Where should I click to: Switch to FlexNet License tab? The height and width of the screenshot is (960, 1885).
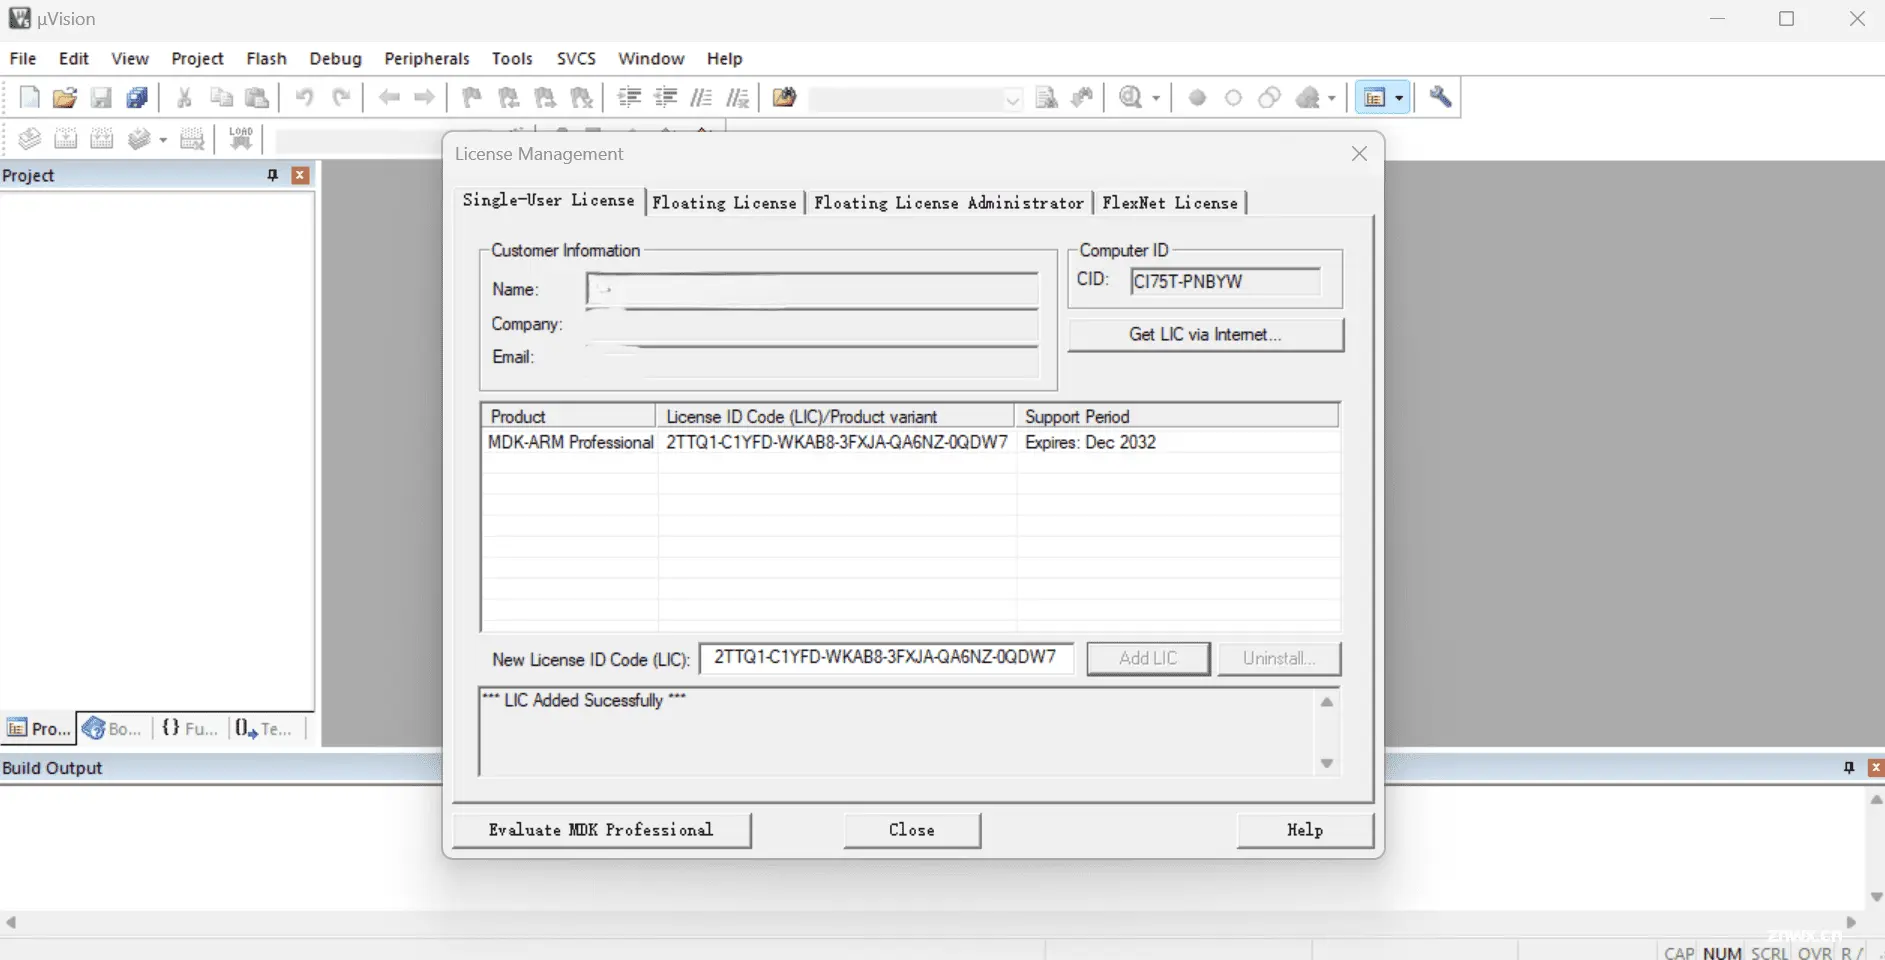click(1170, 203)
